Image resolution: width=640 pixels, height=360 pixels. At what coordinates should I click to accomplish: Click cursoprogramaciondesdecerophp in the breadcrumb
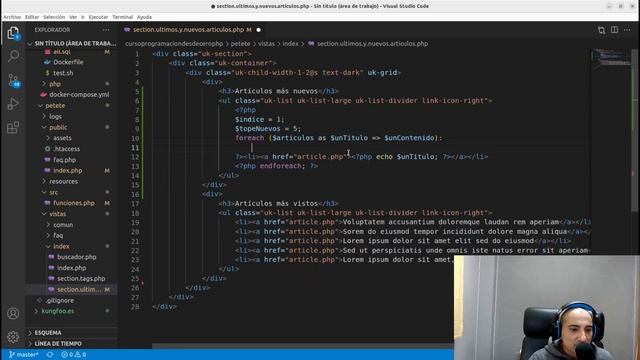(174, 44)
